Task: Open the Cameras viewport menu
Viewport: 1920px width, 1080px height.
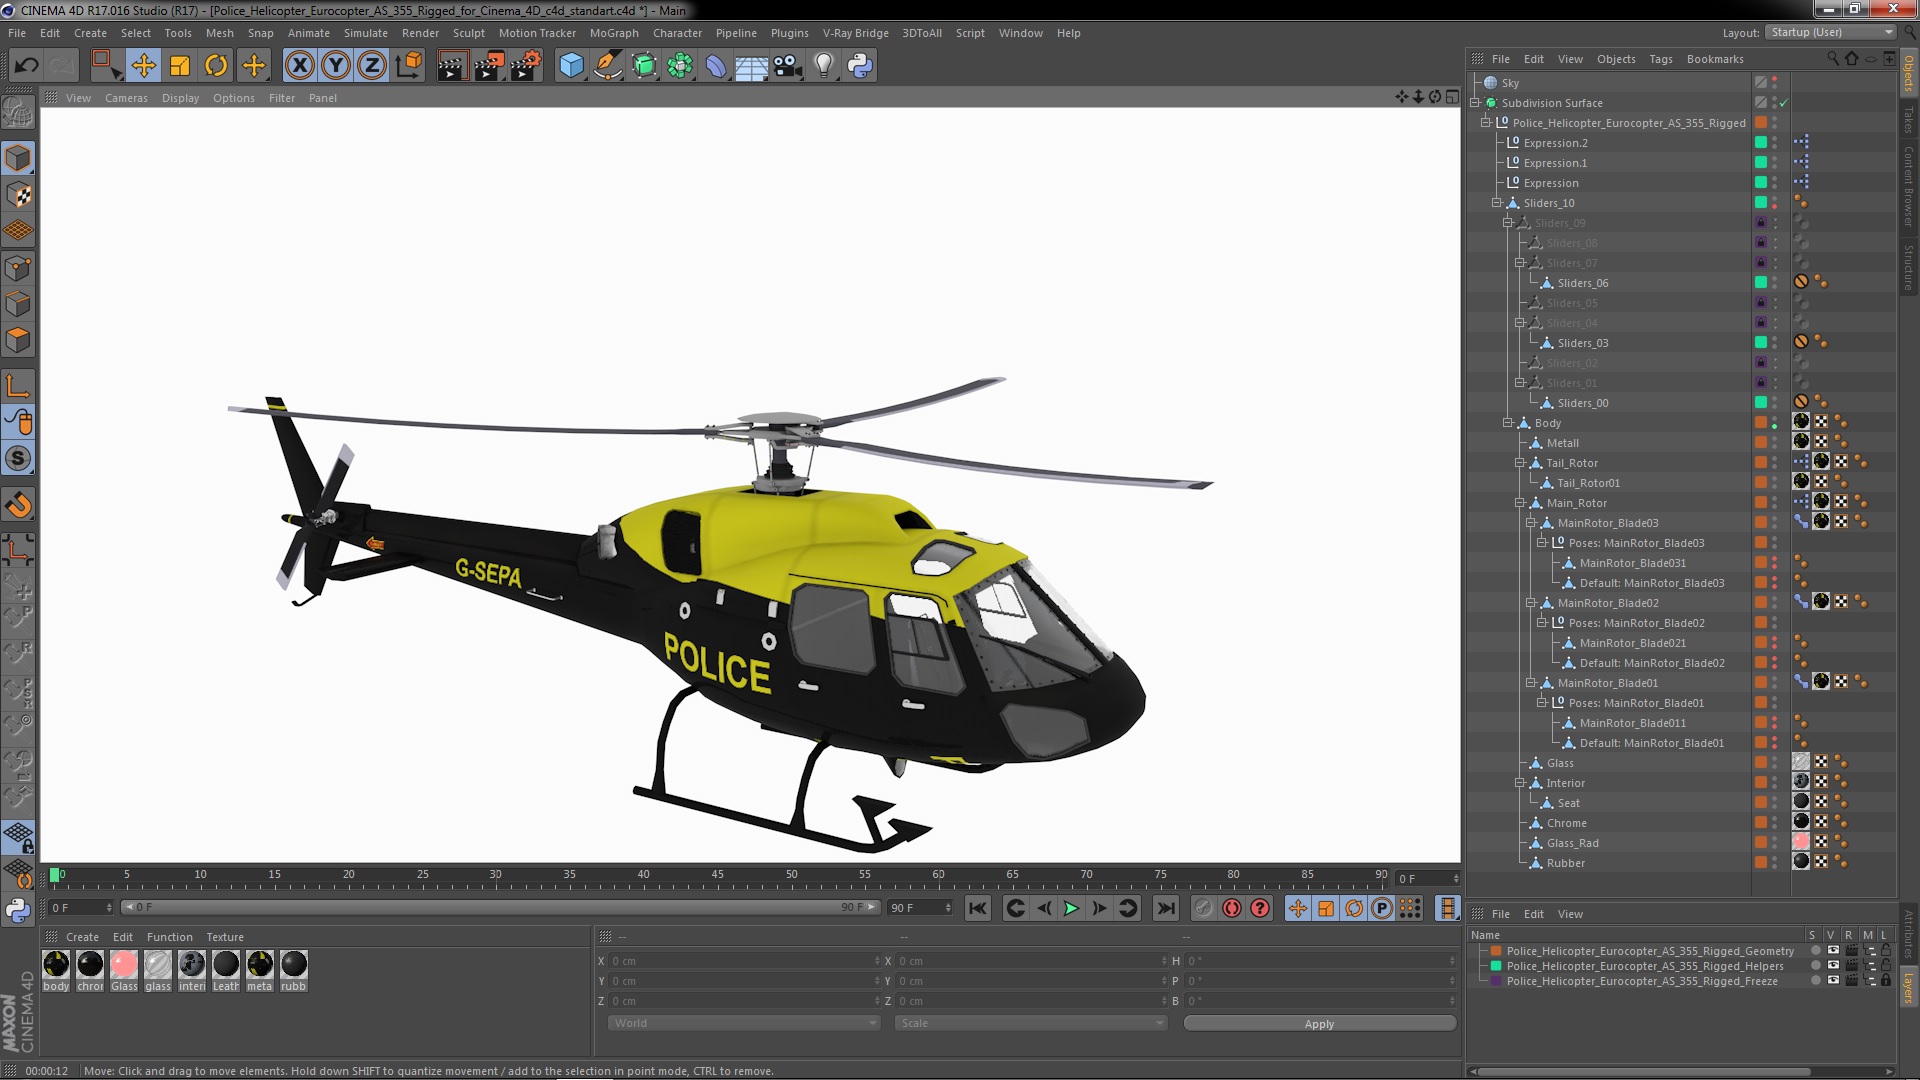Action: pos(126,98)
